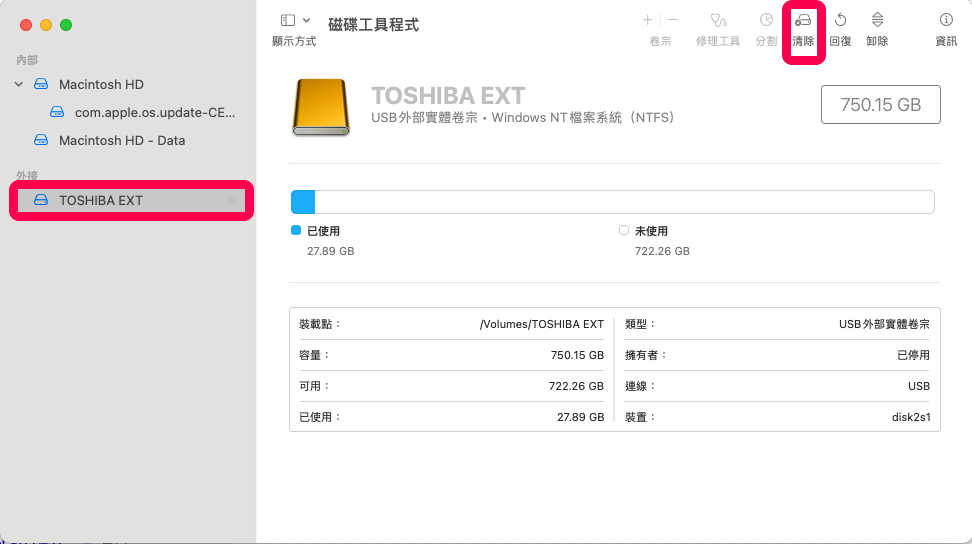Click the 750.15 GB capacity table value
This screenshot has height=544, width=972.
pos(577,355)
